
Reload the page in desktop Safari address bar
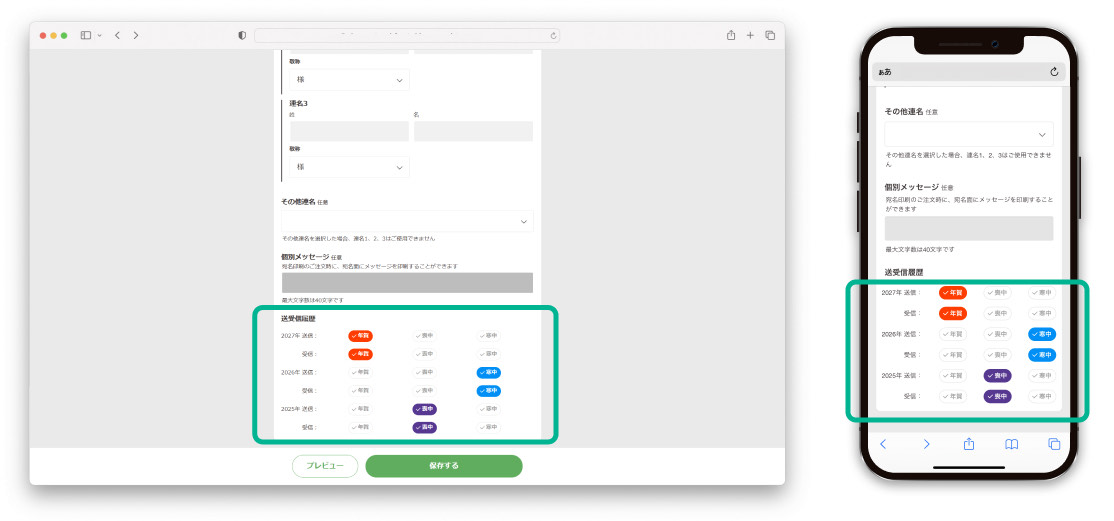pyautogui.click(x=553, y=35)
